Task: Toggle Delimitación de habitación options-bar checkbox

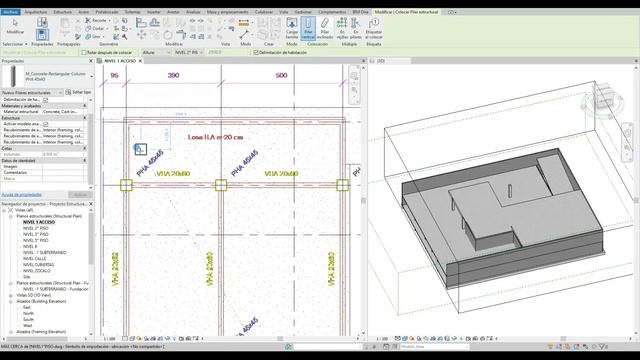Action: (x=256, y=52)
